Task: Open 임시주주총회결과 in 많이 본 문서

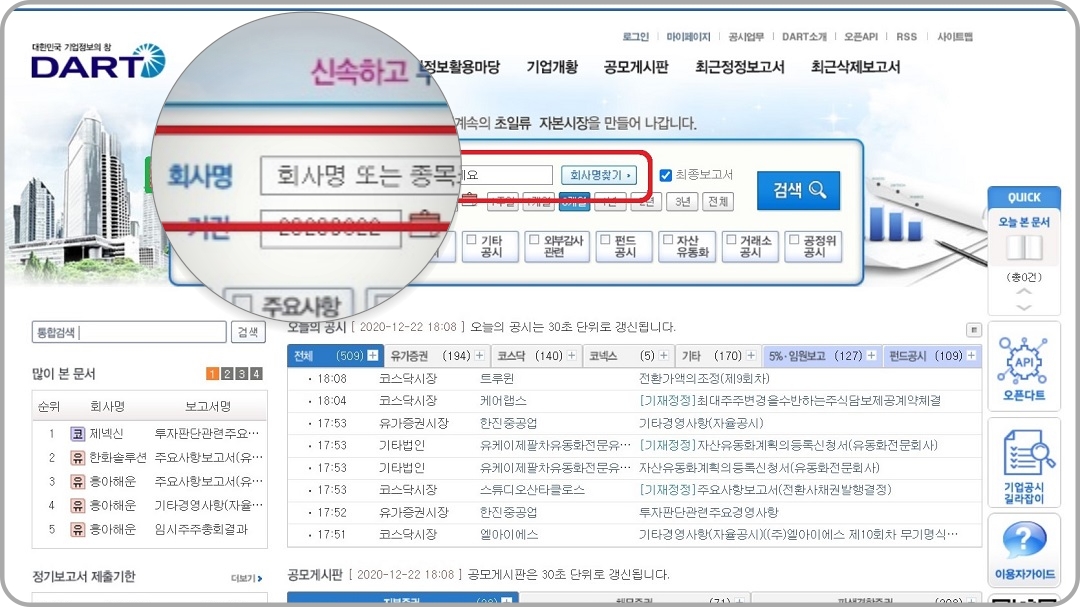Action: tap(201, 529)
